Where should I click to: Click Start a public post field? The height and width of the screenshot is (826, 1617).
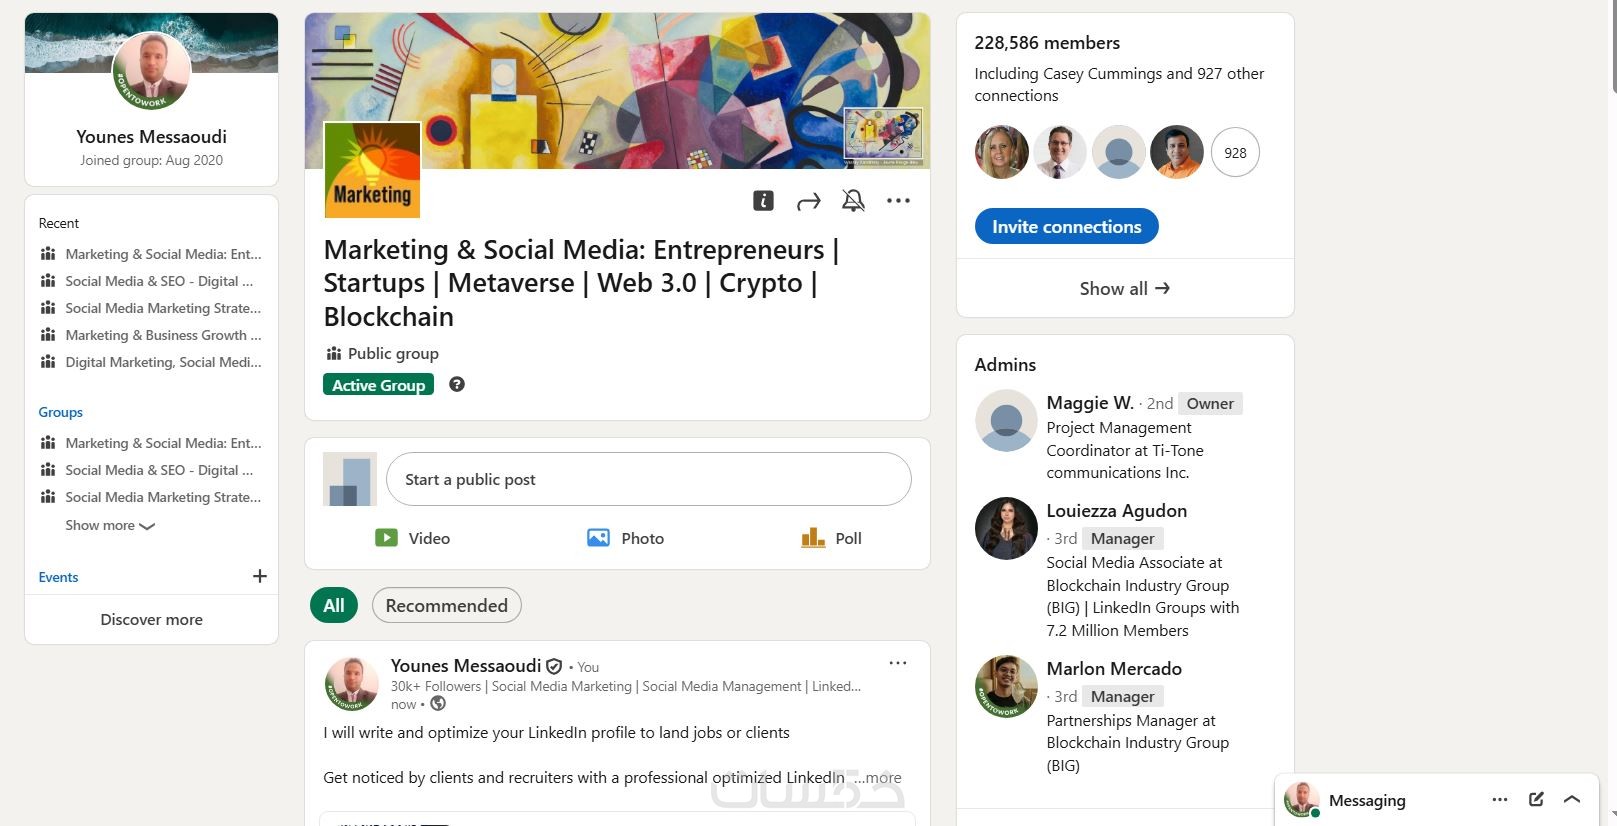648,479
